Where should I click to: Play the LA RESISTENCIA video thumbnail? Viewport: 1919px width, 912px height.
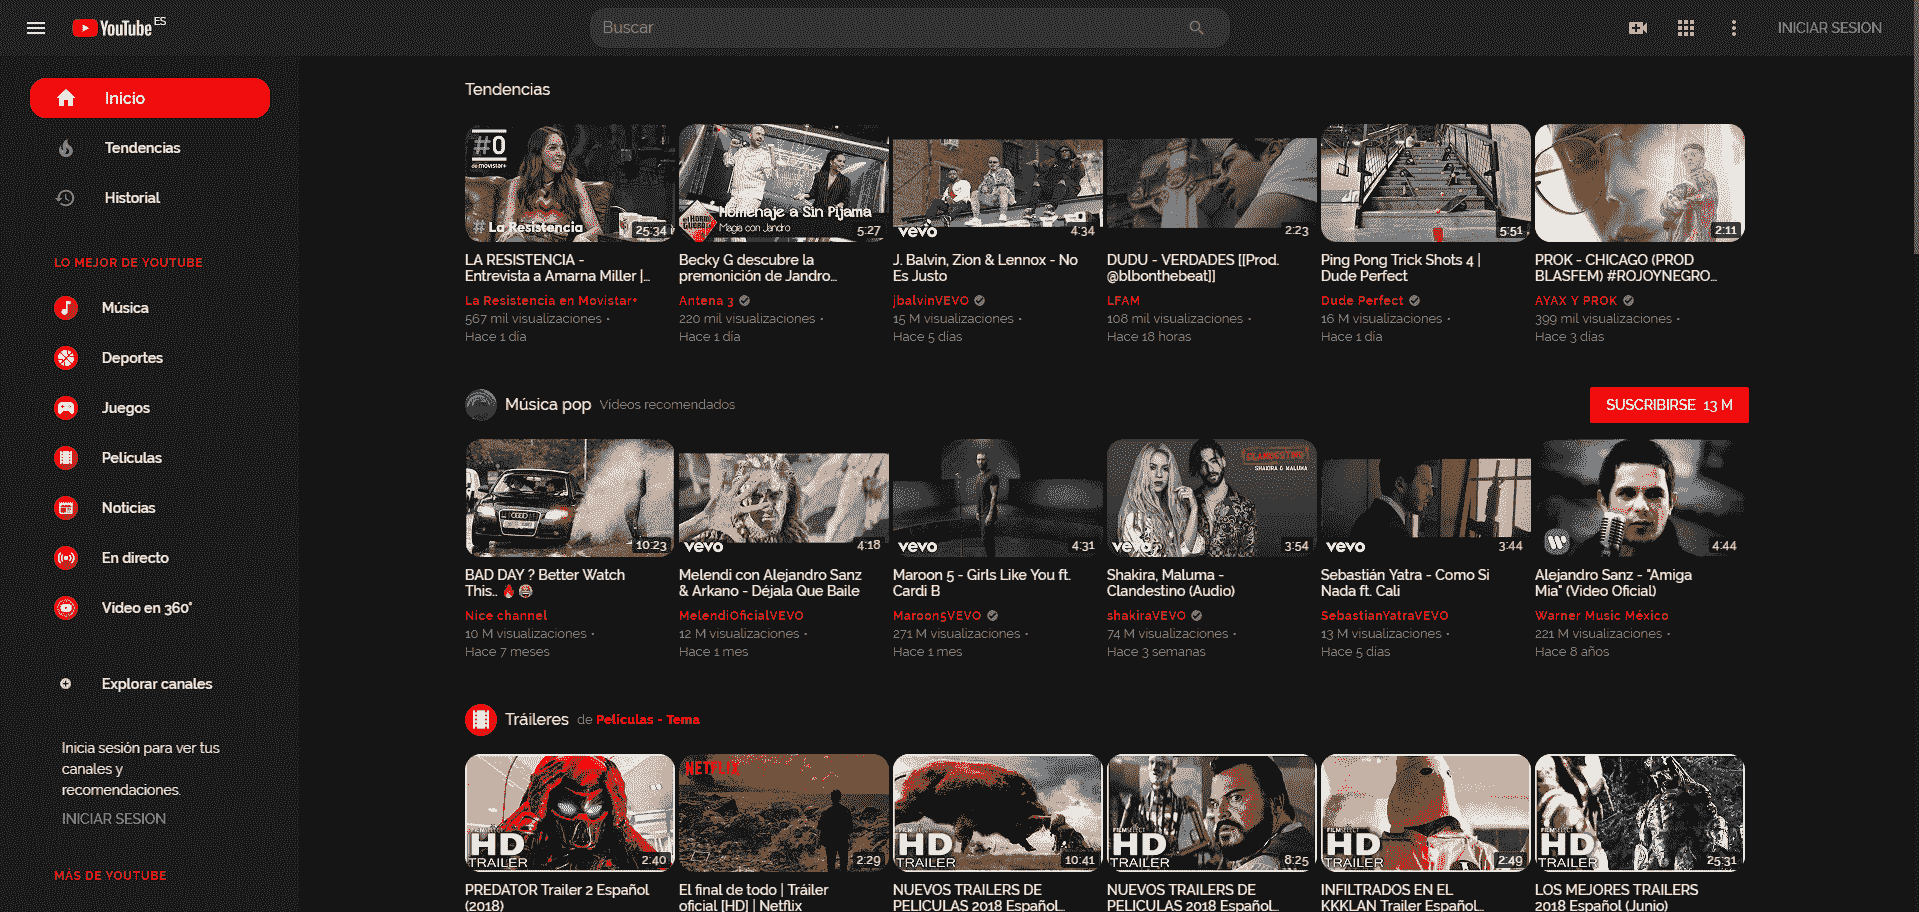570,183
